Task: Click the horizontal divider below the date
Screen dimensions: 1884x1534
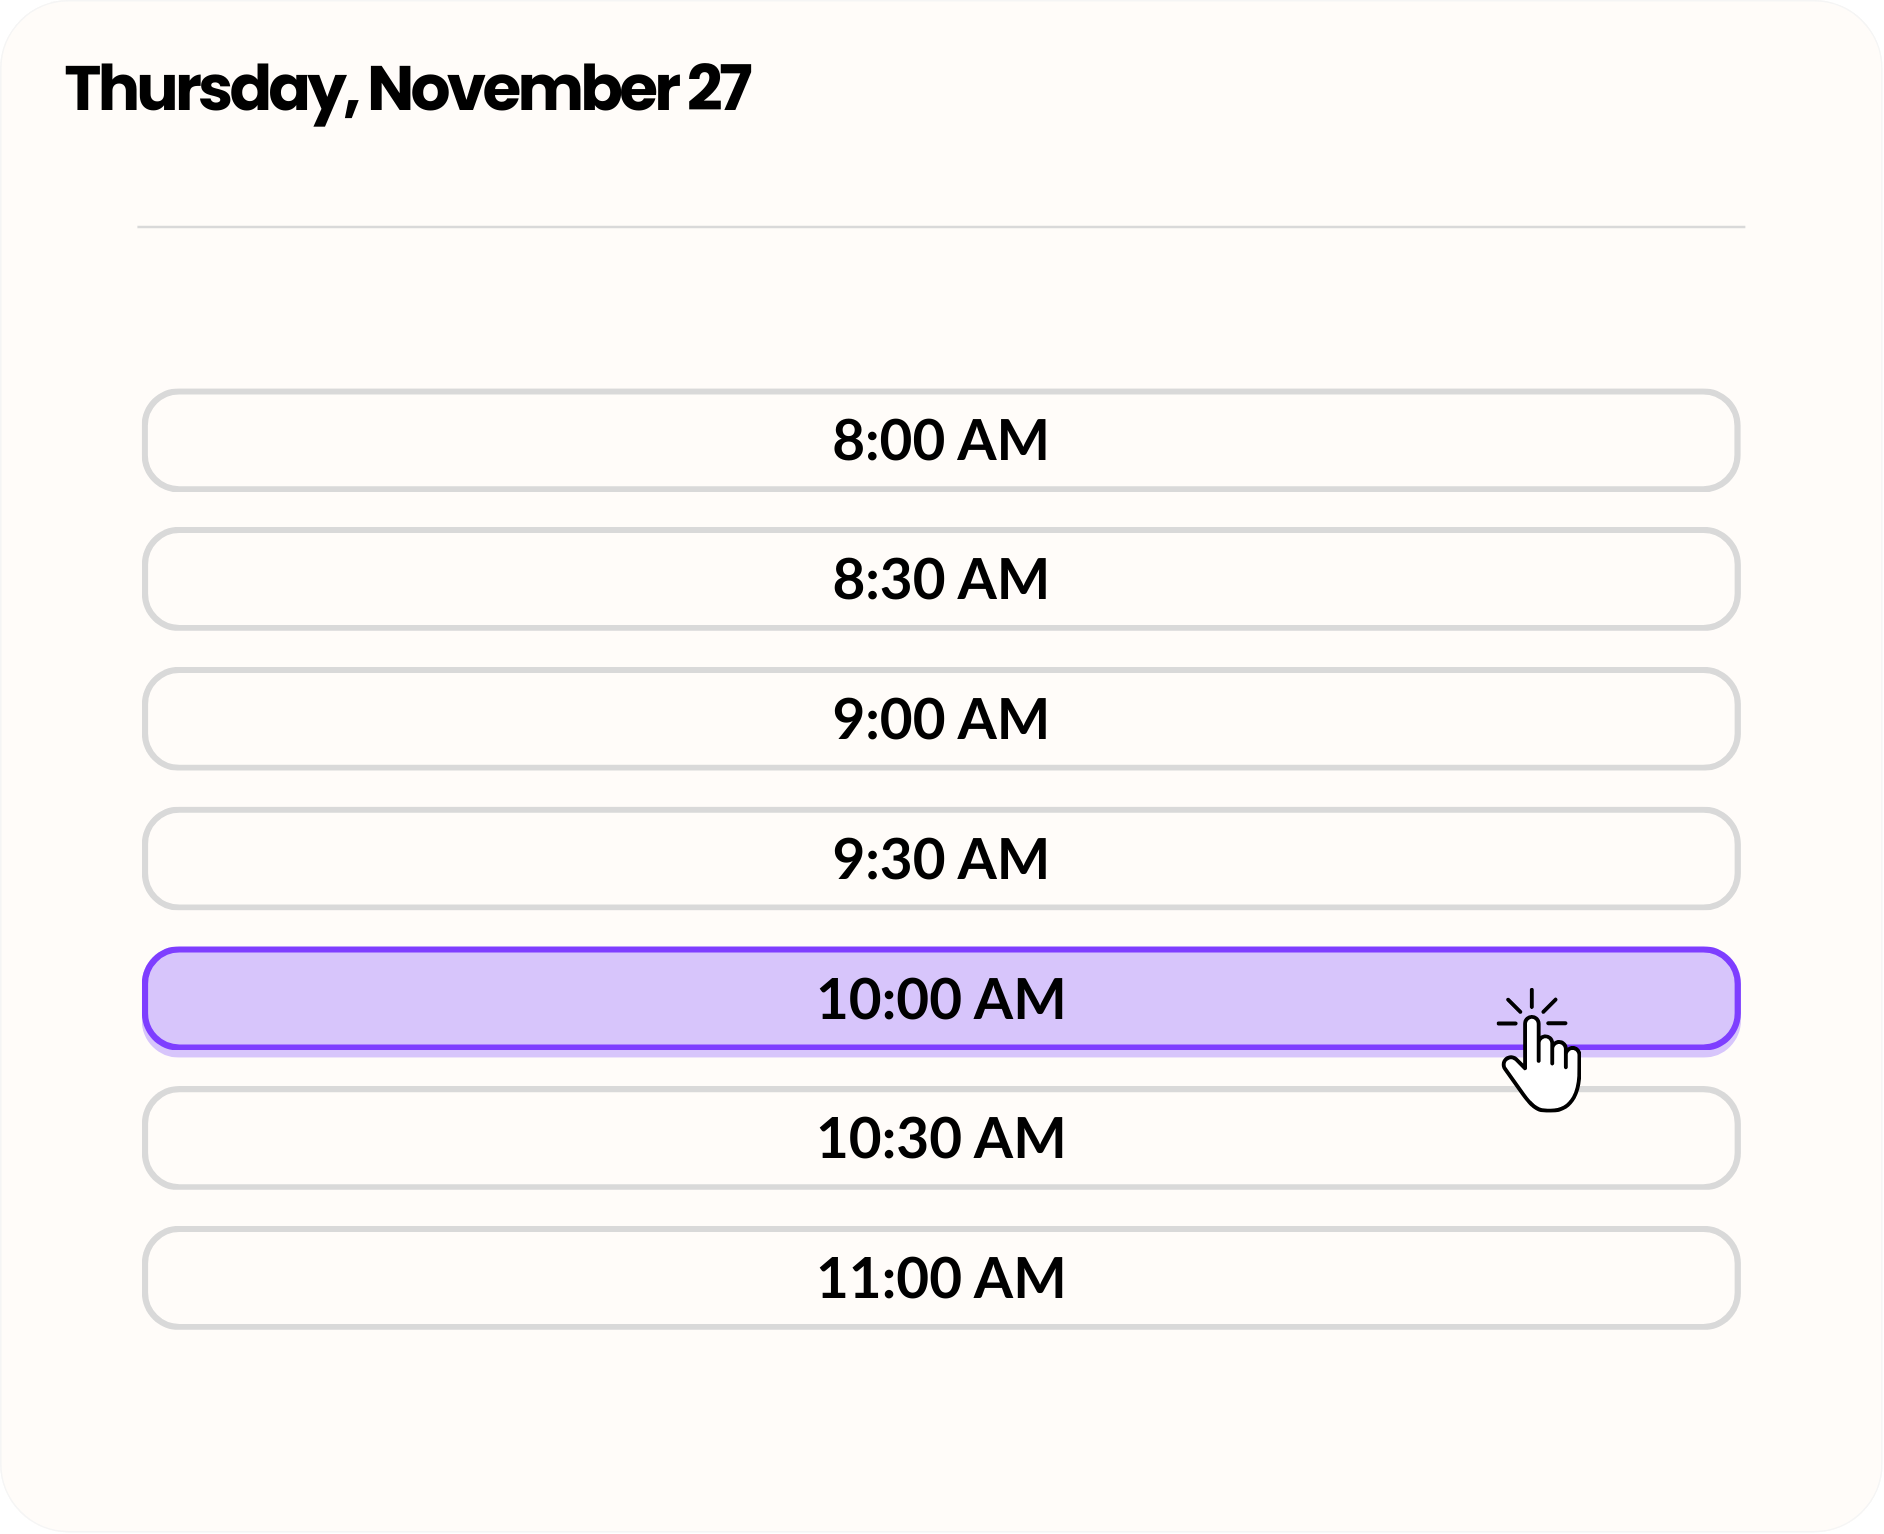Action: coord(941,227)
